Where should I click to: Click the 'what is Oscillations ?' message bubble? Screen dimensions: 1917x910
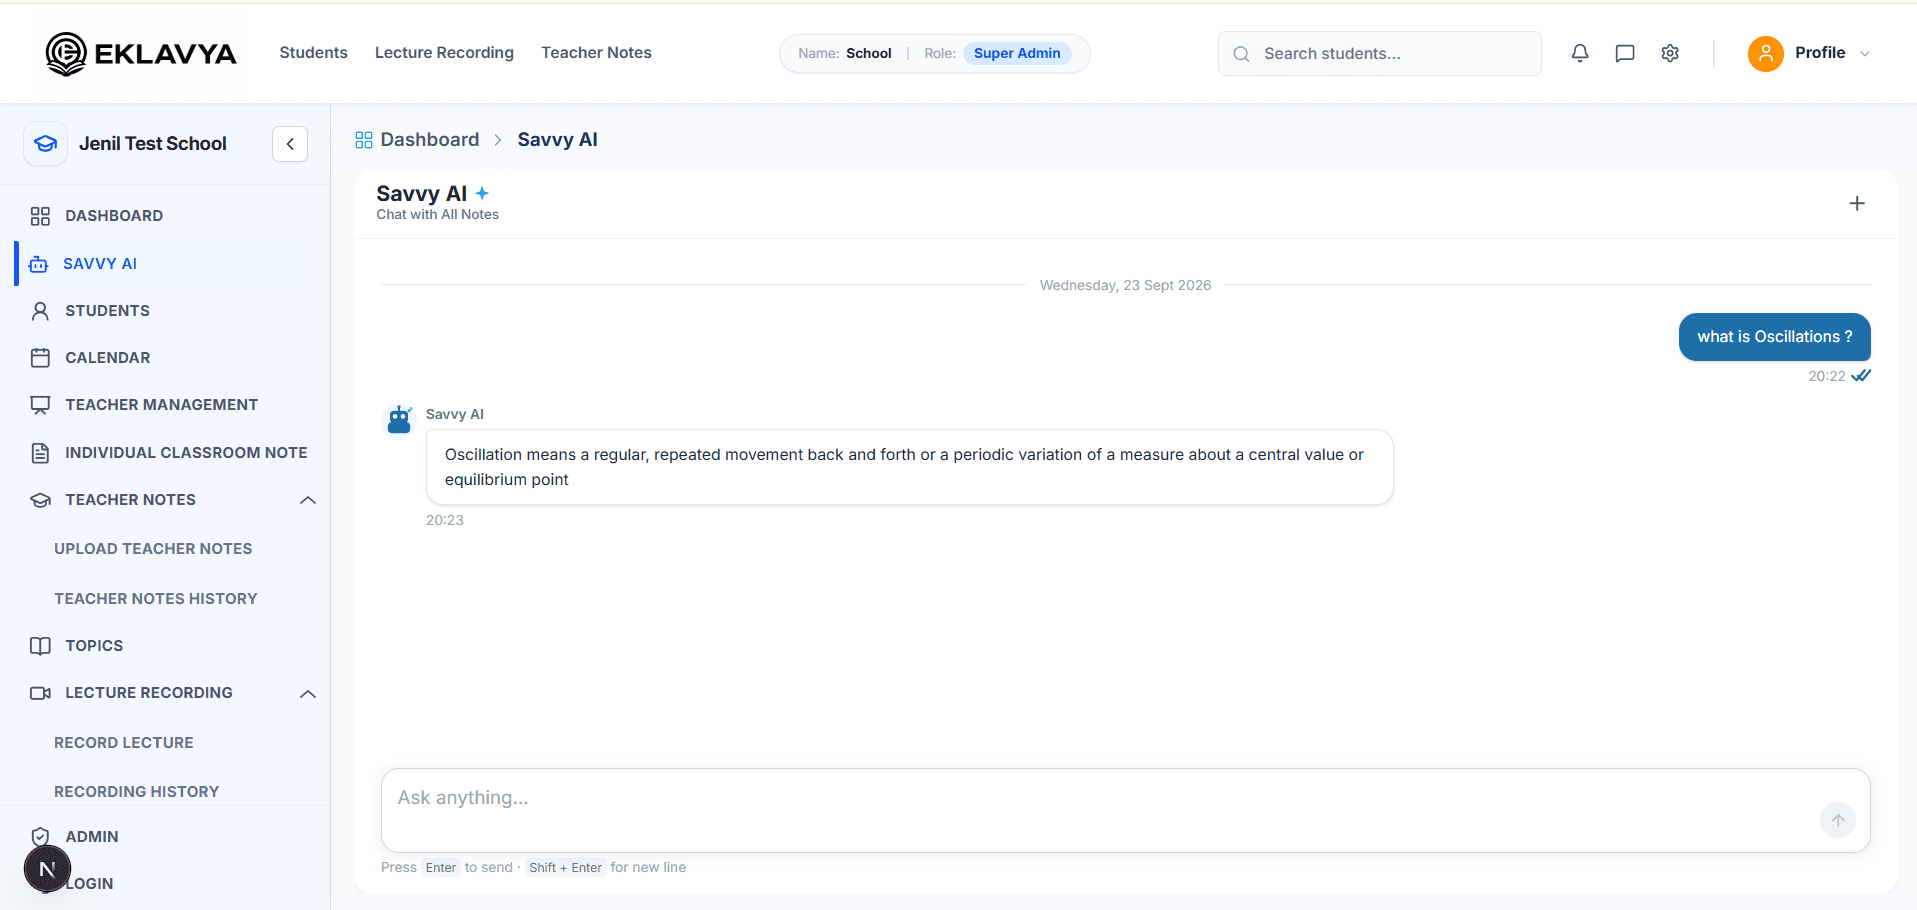coord(1775,337)
